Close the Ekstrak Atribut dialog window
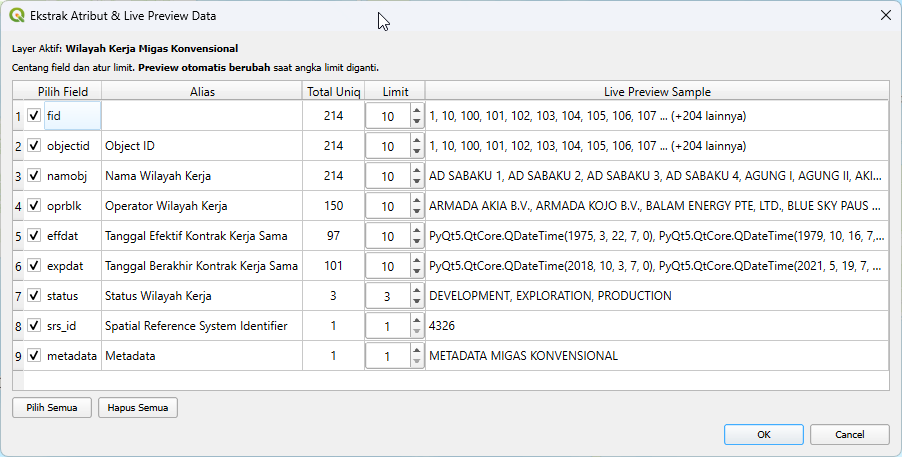The image size is (902, 457). [x=884, y=16]
